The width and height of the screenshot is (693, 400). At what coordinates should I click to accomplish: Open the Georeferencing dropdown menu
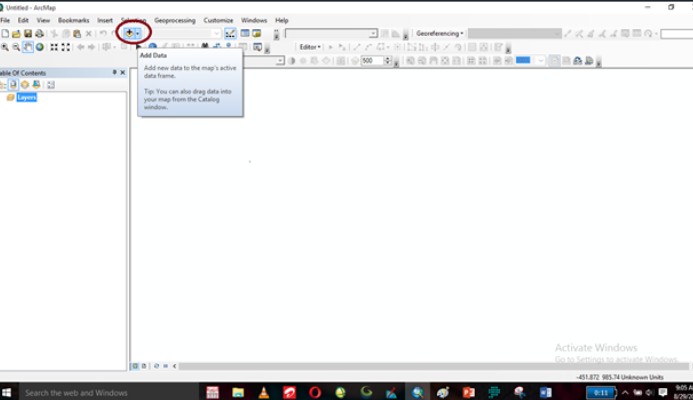(x=440, y=34)
